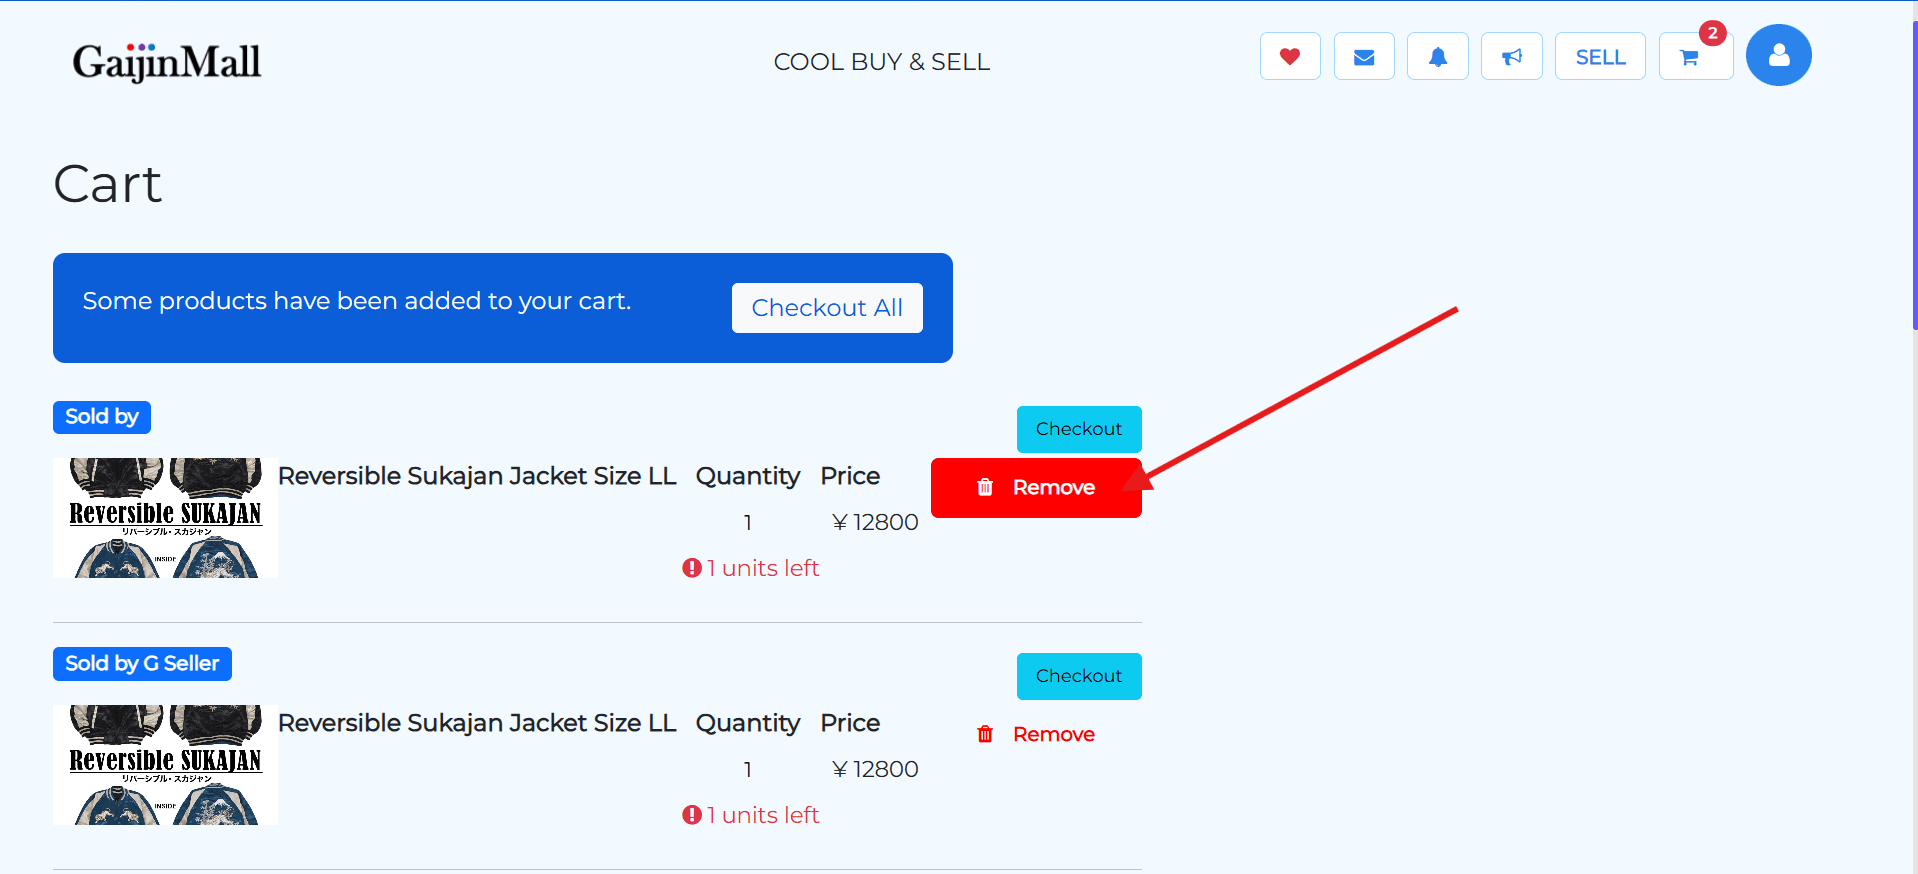The width and height of the screenshot is (1918, 874).
Task: Click the 'Sold by G Seller' badge
Action: click(x=141, y=663)
